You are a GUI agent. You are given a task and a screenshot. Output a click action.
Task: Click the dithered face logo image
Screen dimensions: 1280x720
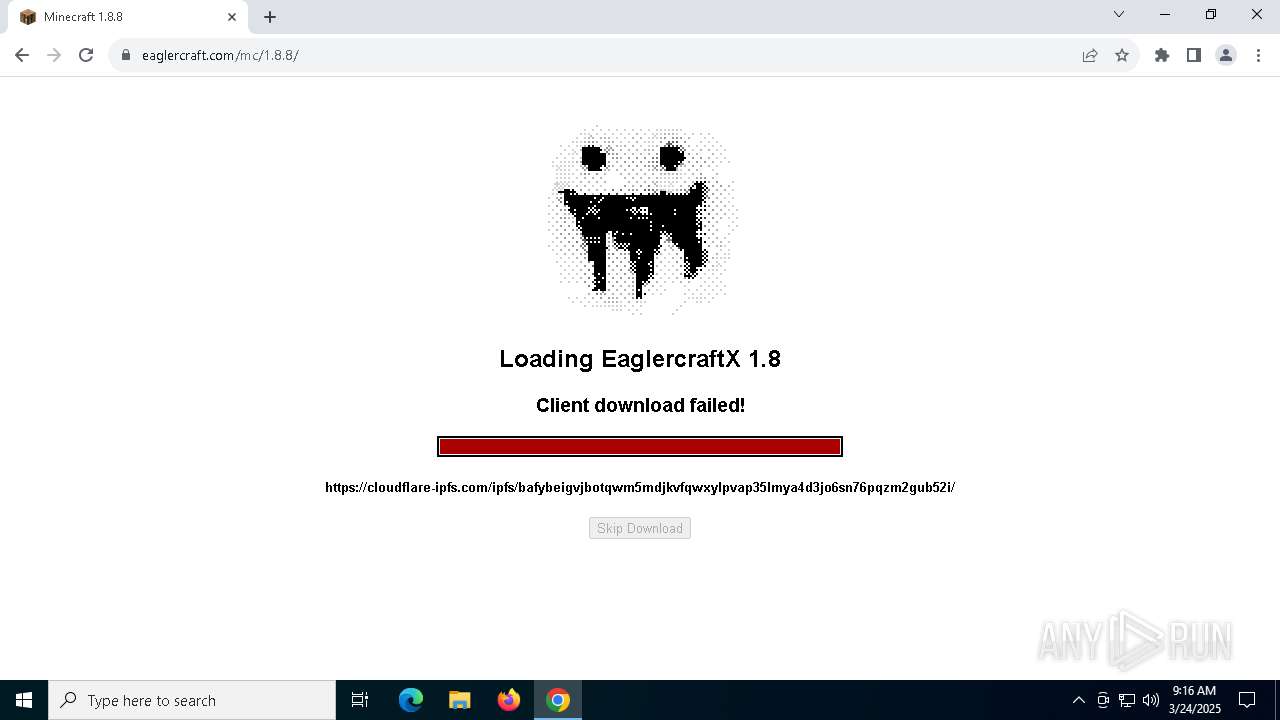[642, 219]
